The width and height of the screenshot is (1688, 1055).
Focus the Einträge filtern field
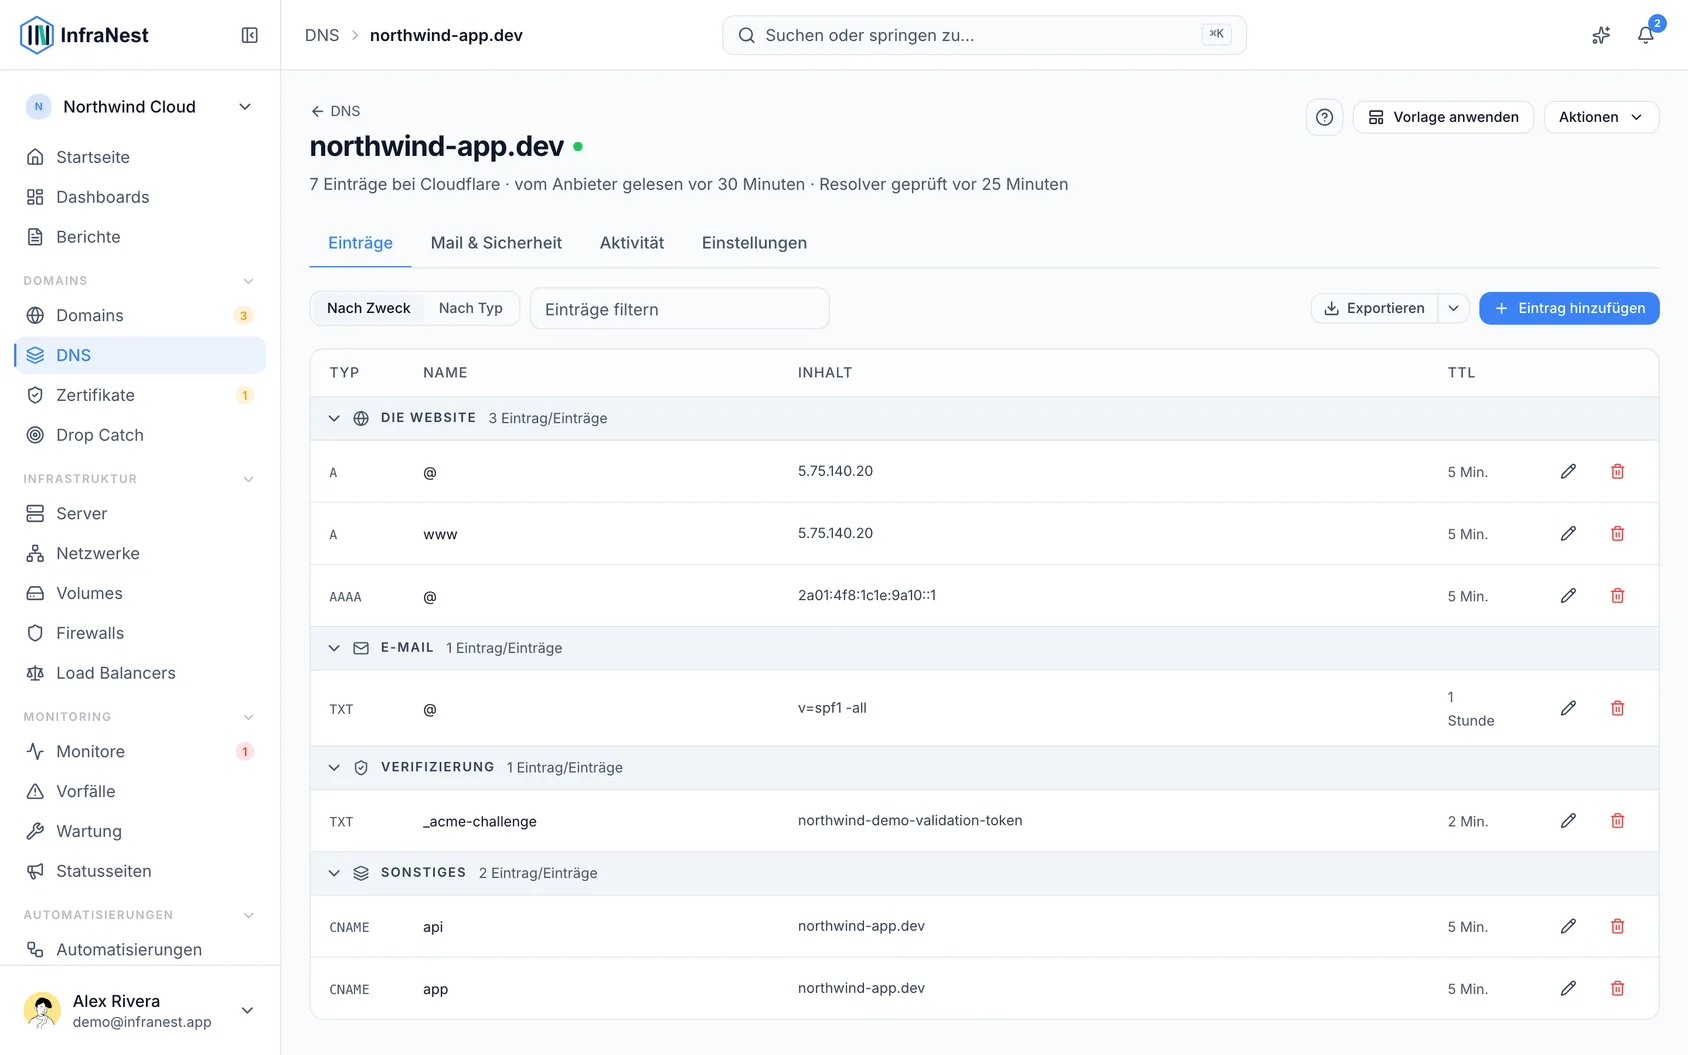(x=679, y=309)
